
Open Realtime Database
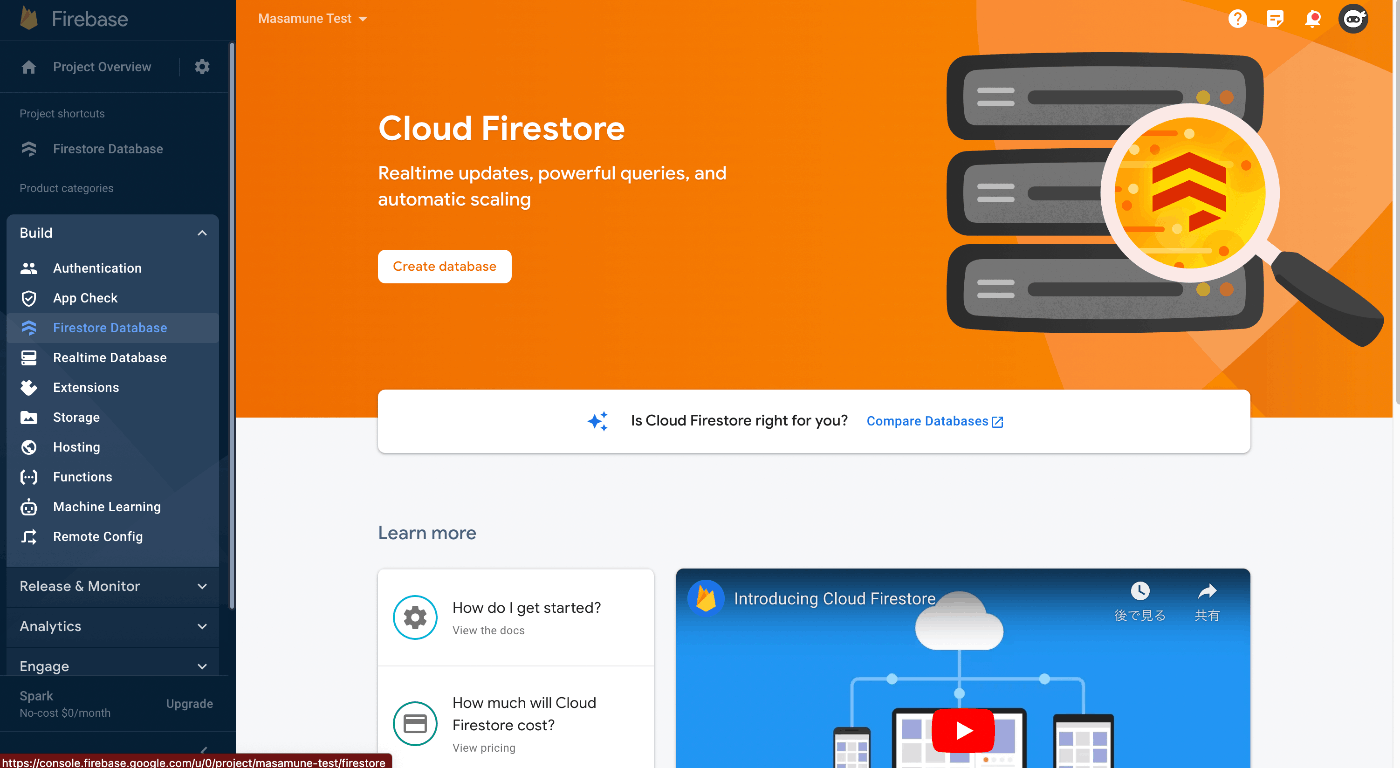110,357
